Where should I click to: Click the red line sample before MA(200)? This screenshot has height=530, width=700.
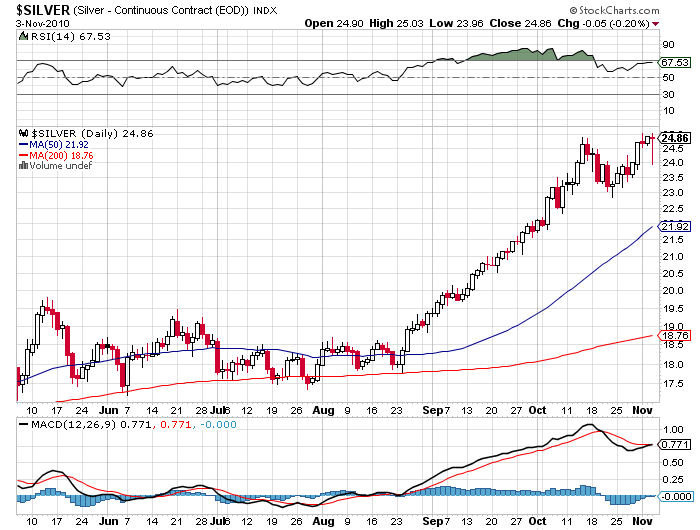point(23,155)
